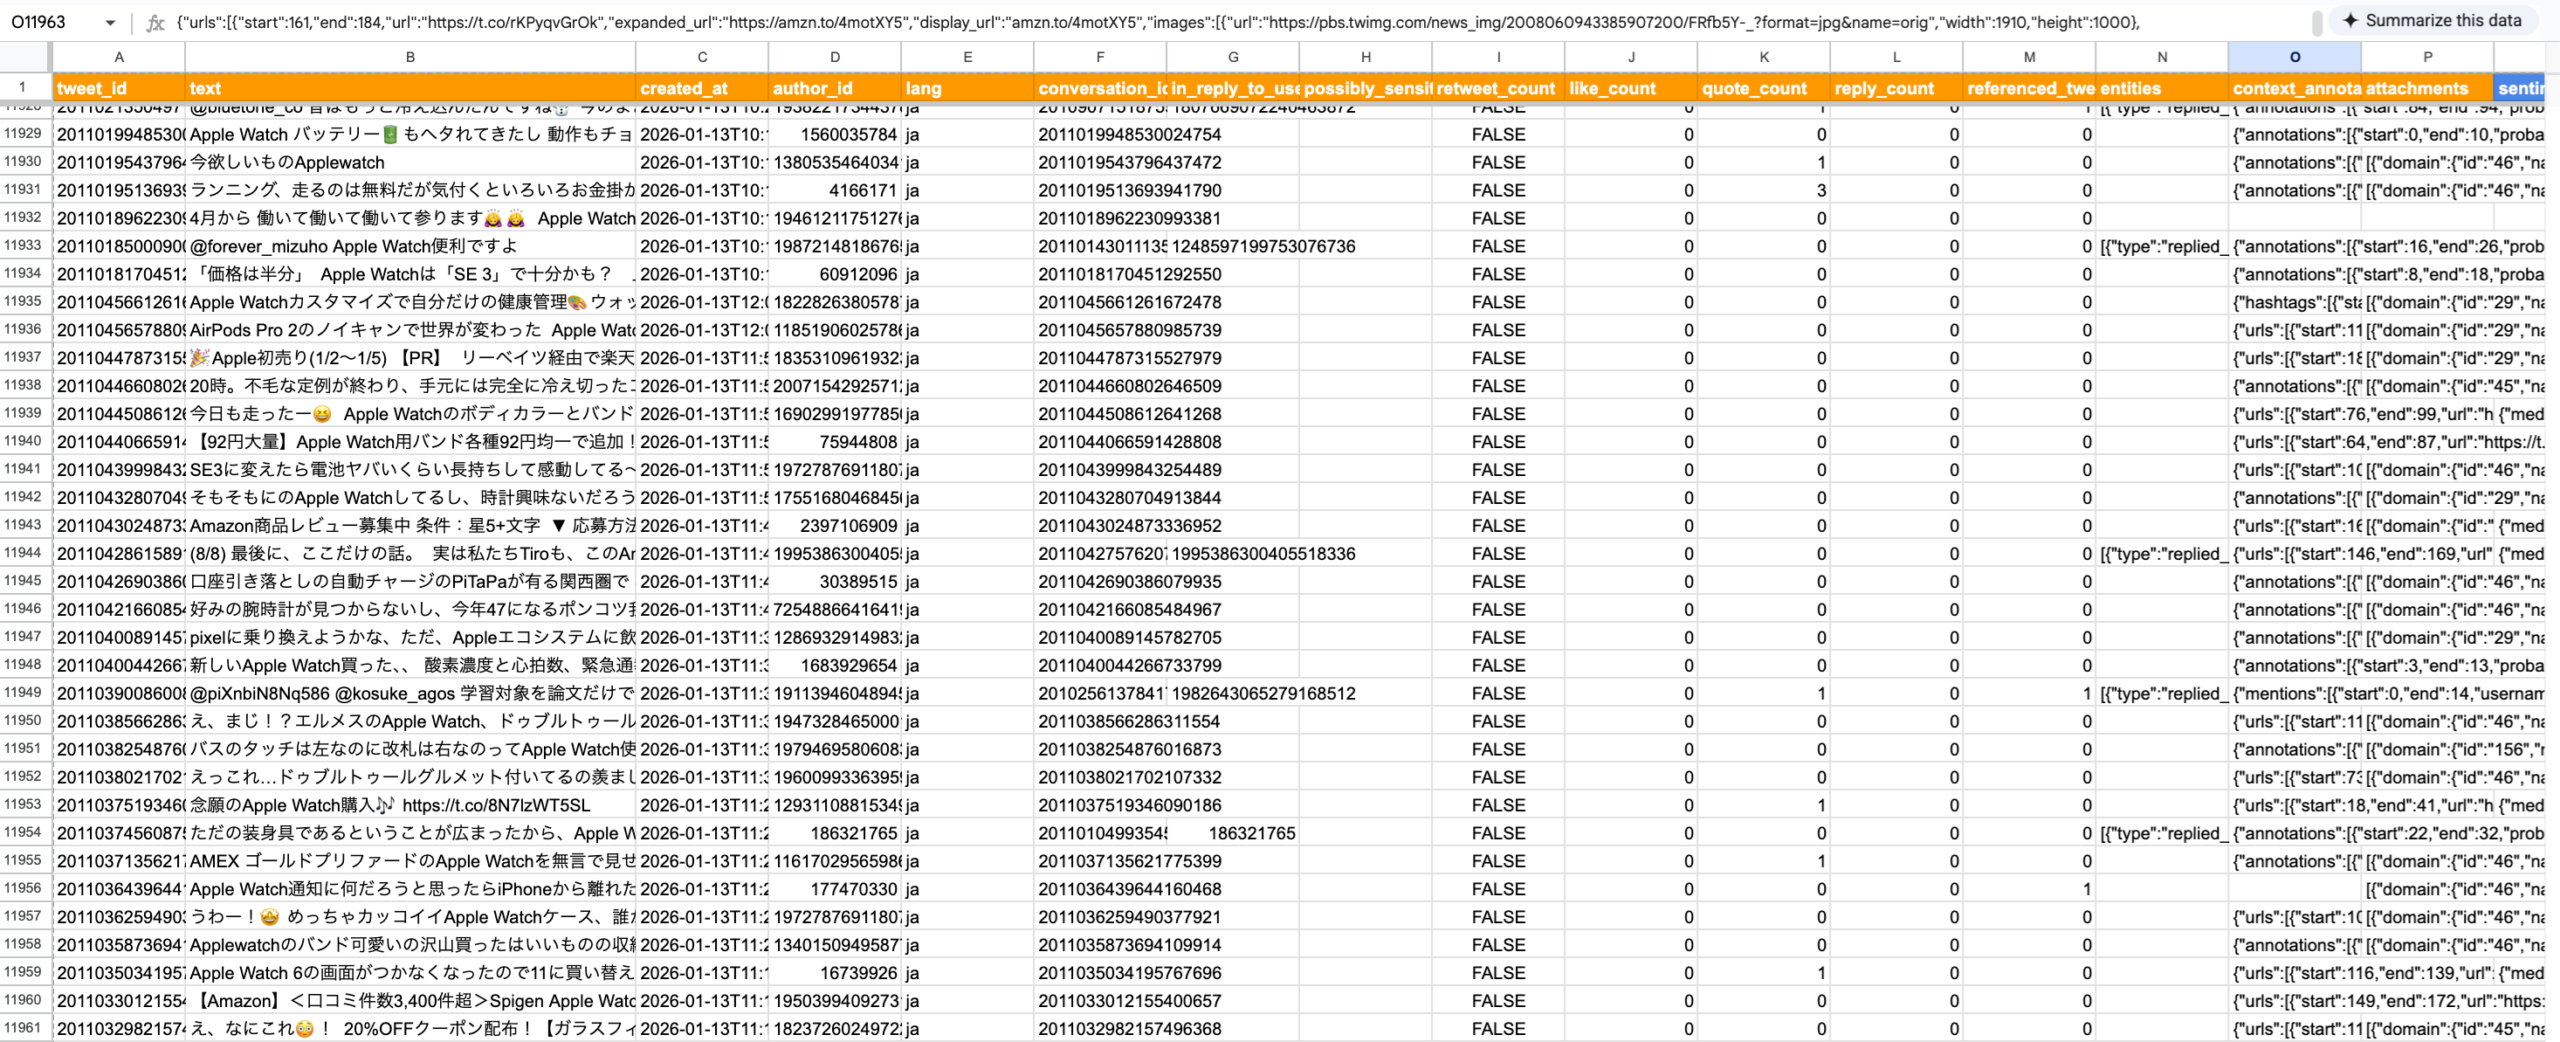This screenshot has height=1042, width=2560.
Task: Select column P header
Action: coord(2427,57)
